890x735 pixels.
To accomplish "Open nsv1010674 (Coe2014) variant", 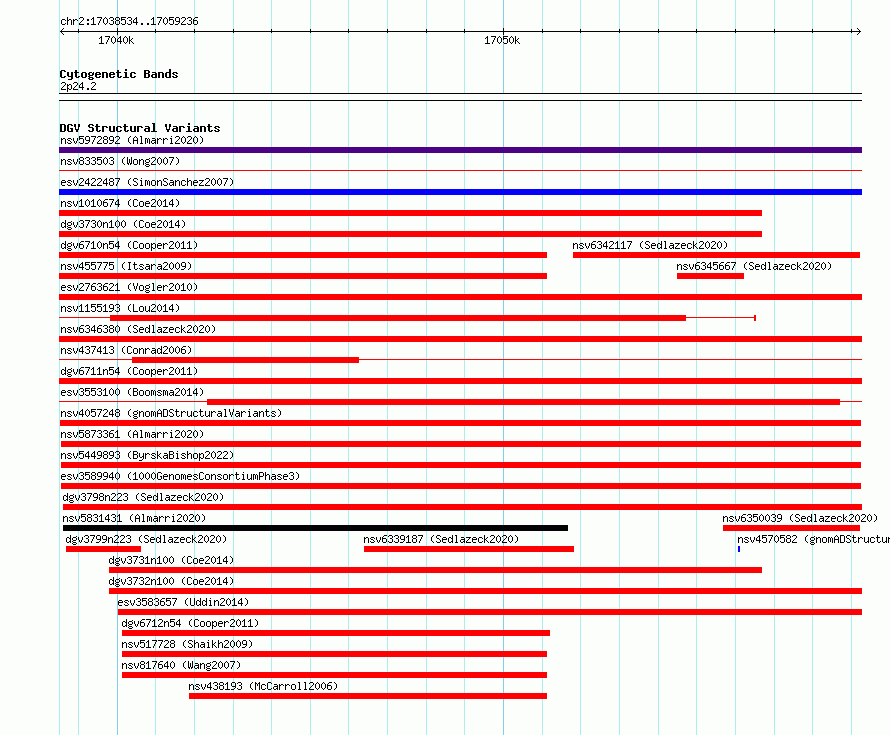I will [120, 203].
